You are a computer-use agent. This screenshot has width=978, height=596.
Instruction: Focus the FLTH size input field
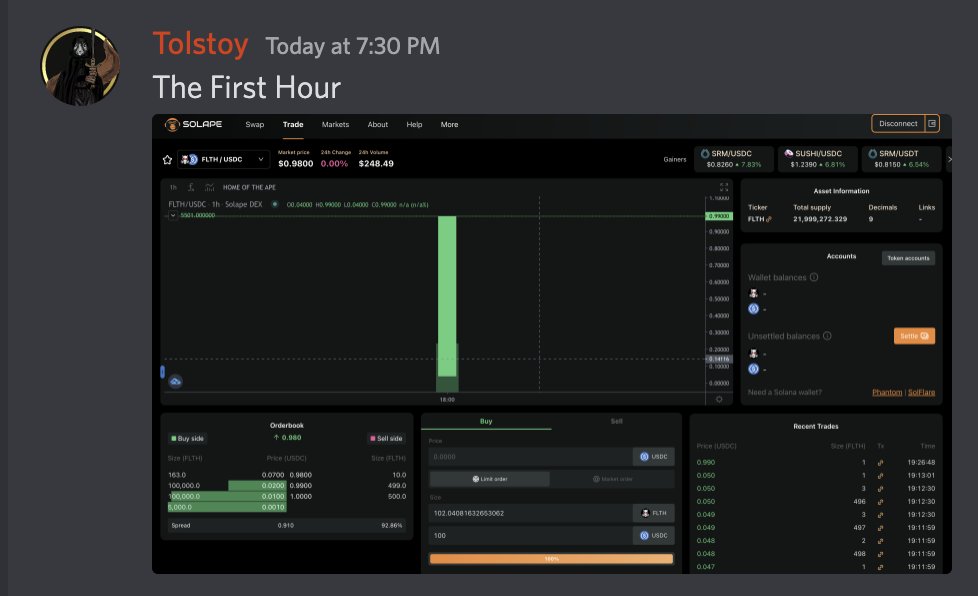coord(531,513)
